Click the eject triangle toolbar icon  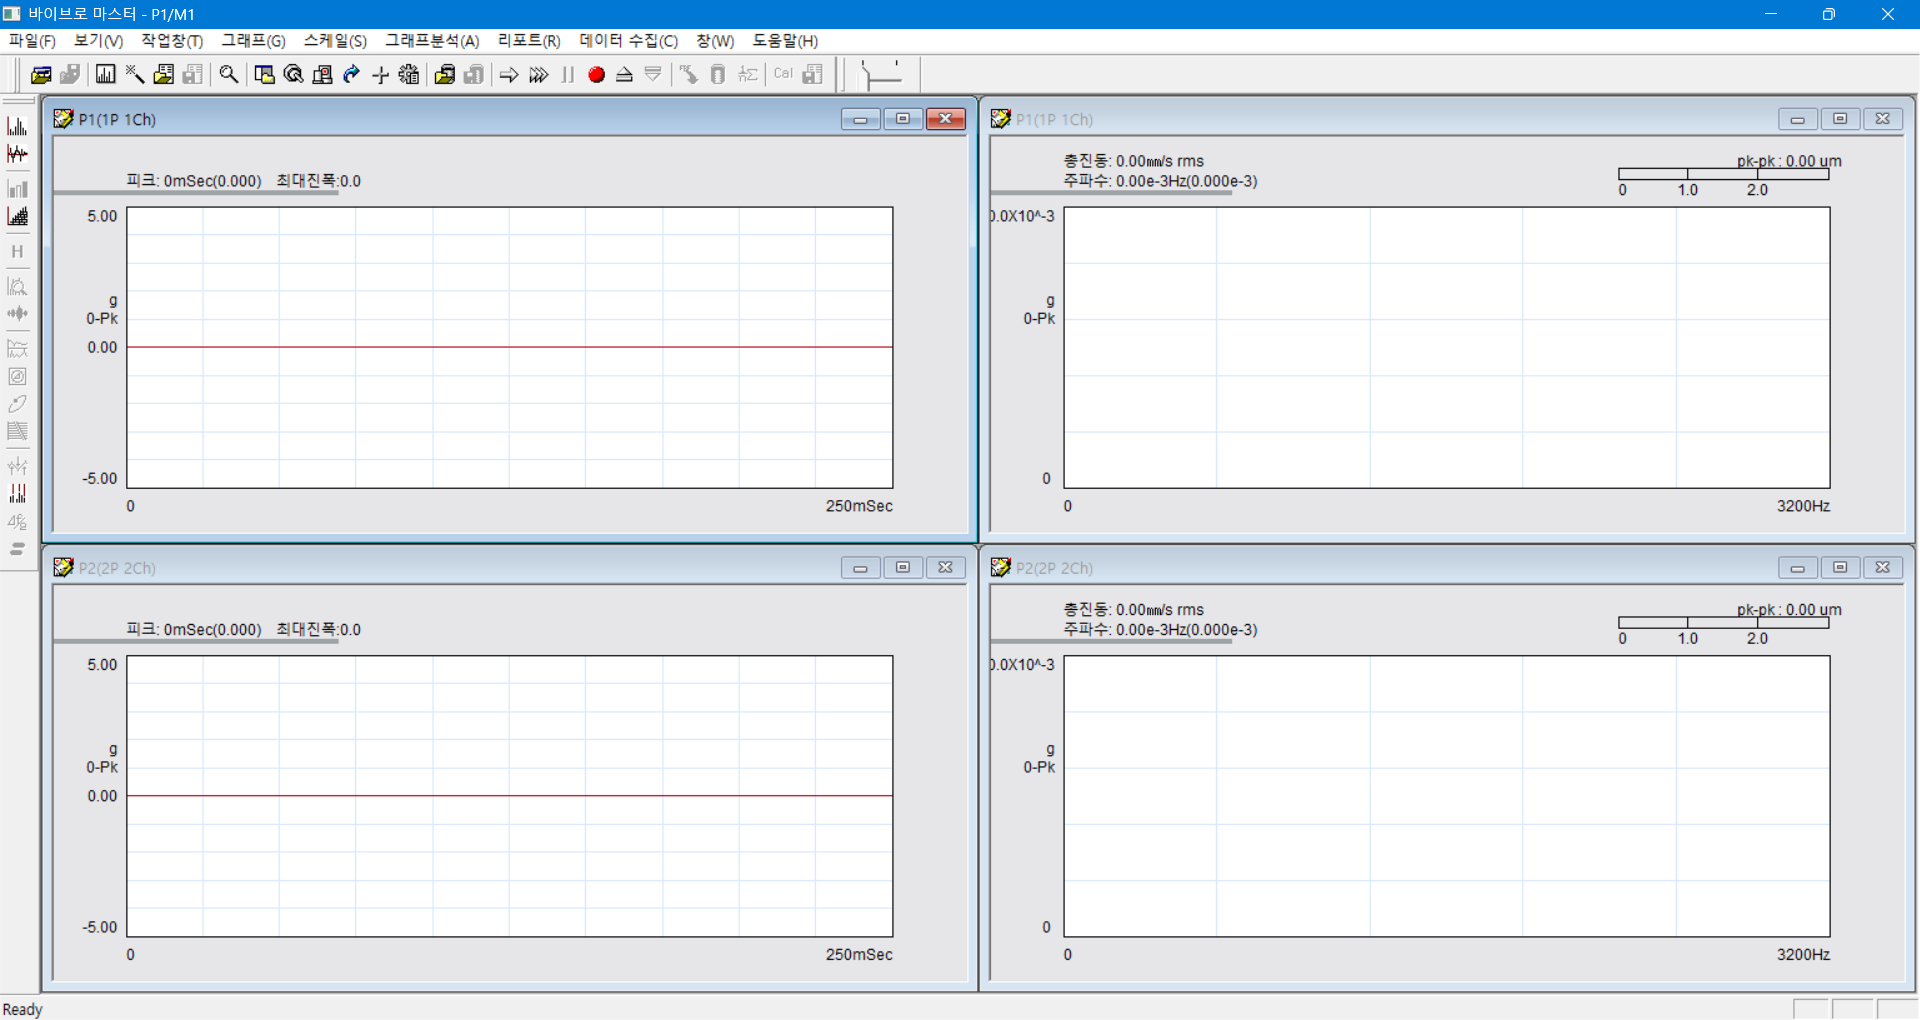624,75
